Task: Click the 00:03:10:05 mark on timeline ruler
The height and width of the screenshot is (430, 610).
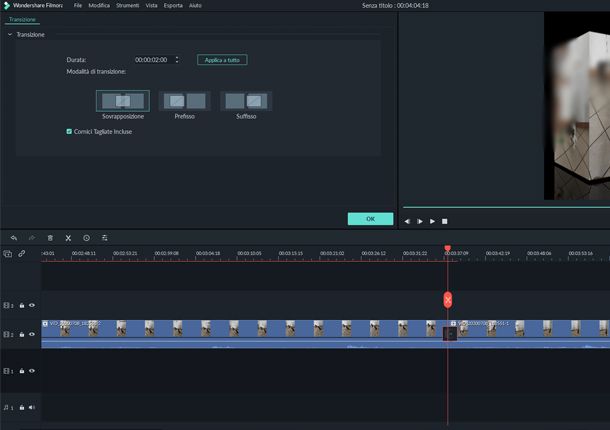Action: (x=249, y=253)
